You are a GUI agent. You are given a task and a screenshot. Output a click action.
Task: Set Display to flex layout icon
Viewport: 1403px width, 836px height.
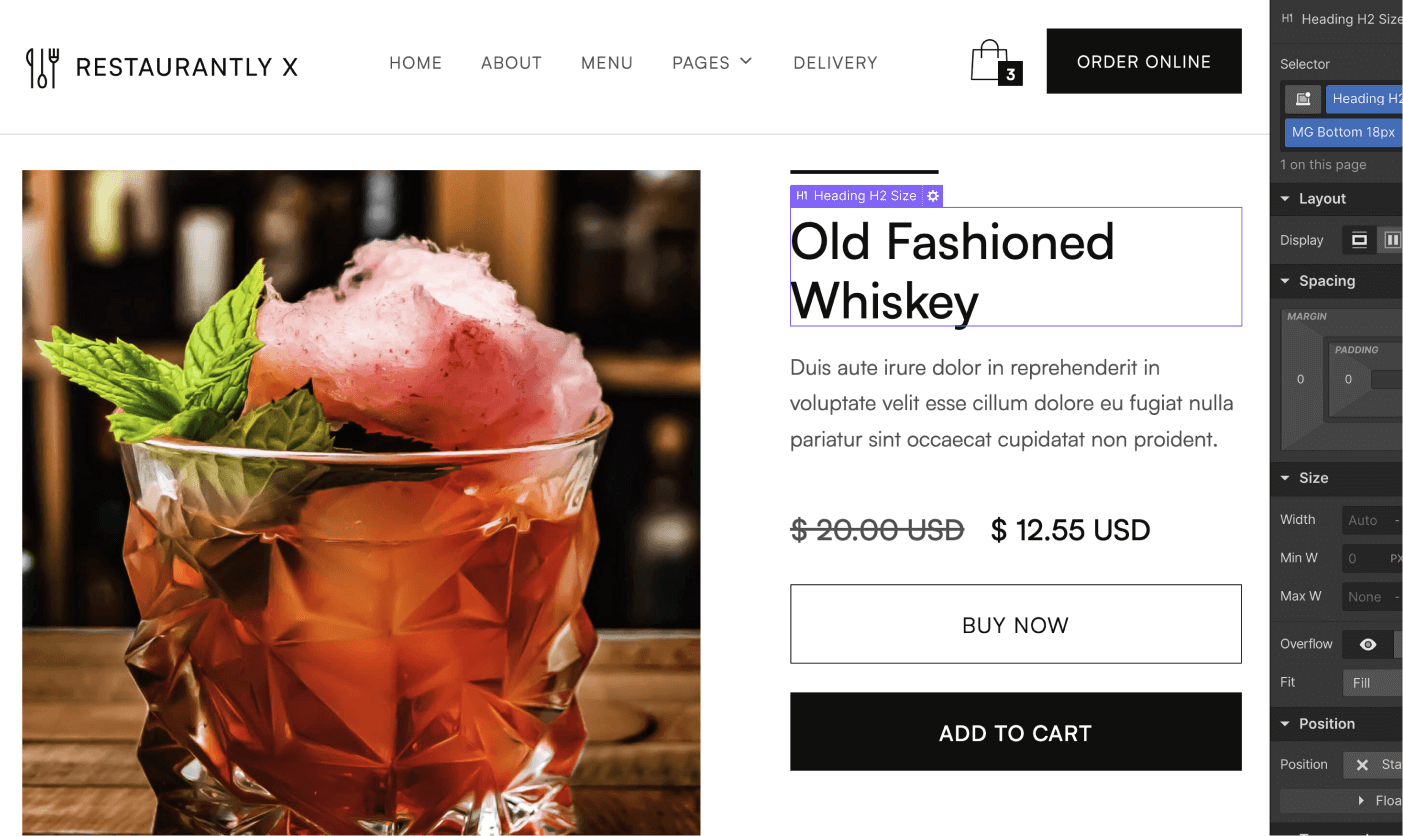click(x=1390, y=240)
